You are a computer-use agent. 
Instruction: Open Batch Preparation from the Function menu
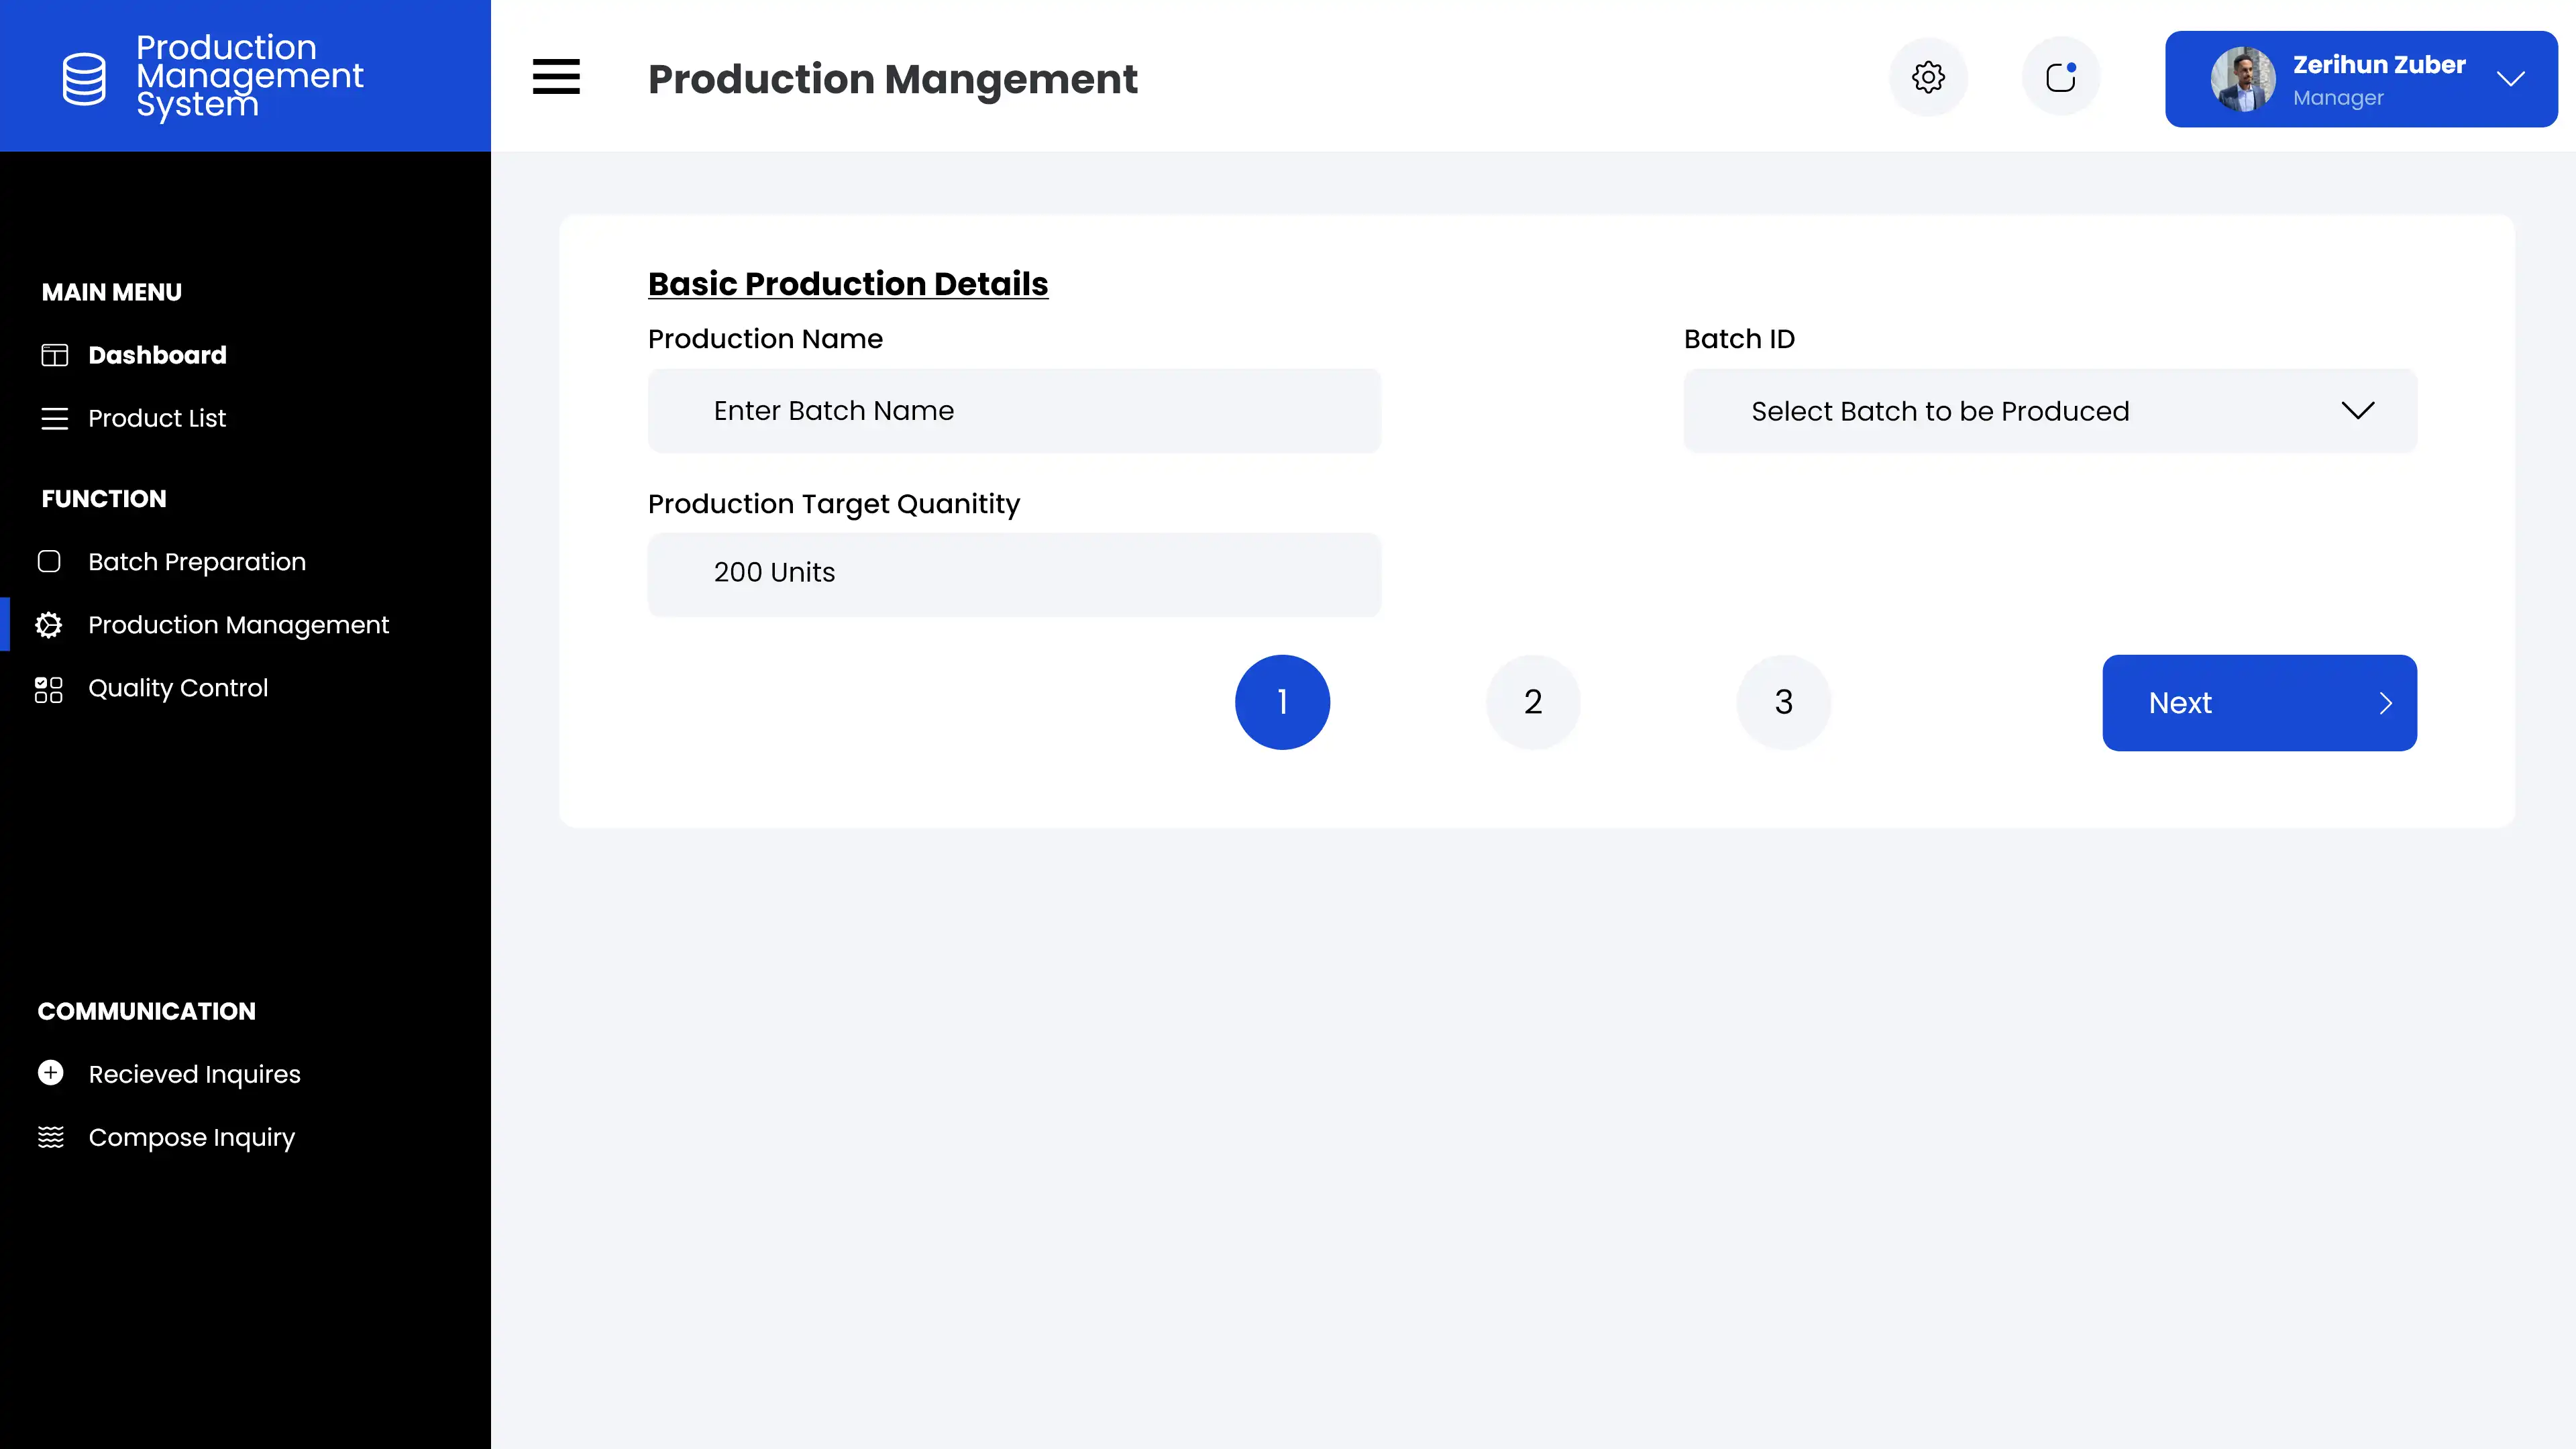click(x=197, y=562)
